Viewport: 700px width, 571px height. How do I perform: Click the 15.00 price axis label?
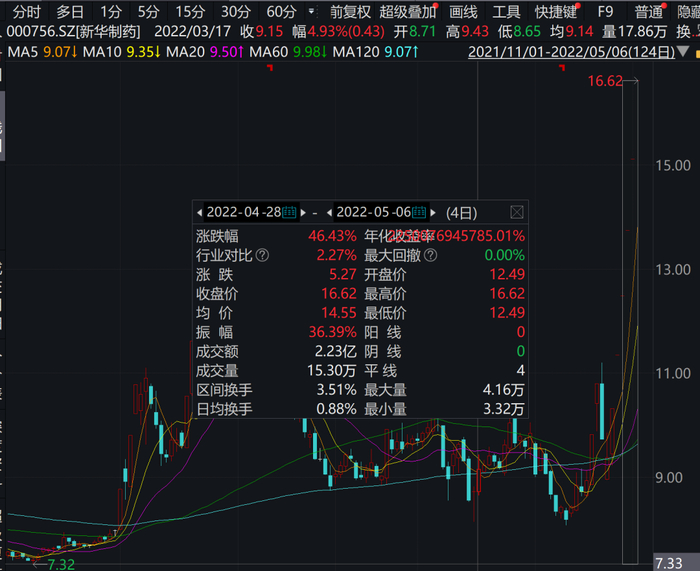coord(673,166)
